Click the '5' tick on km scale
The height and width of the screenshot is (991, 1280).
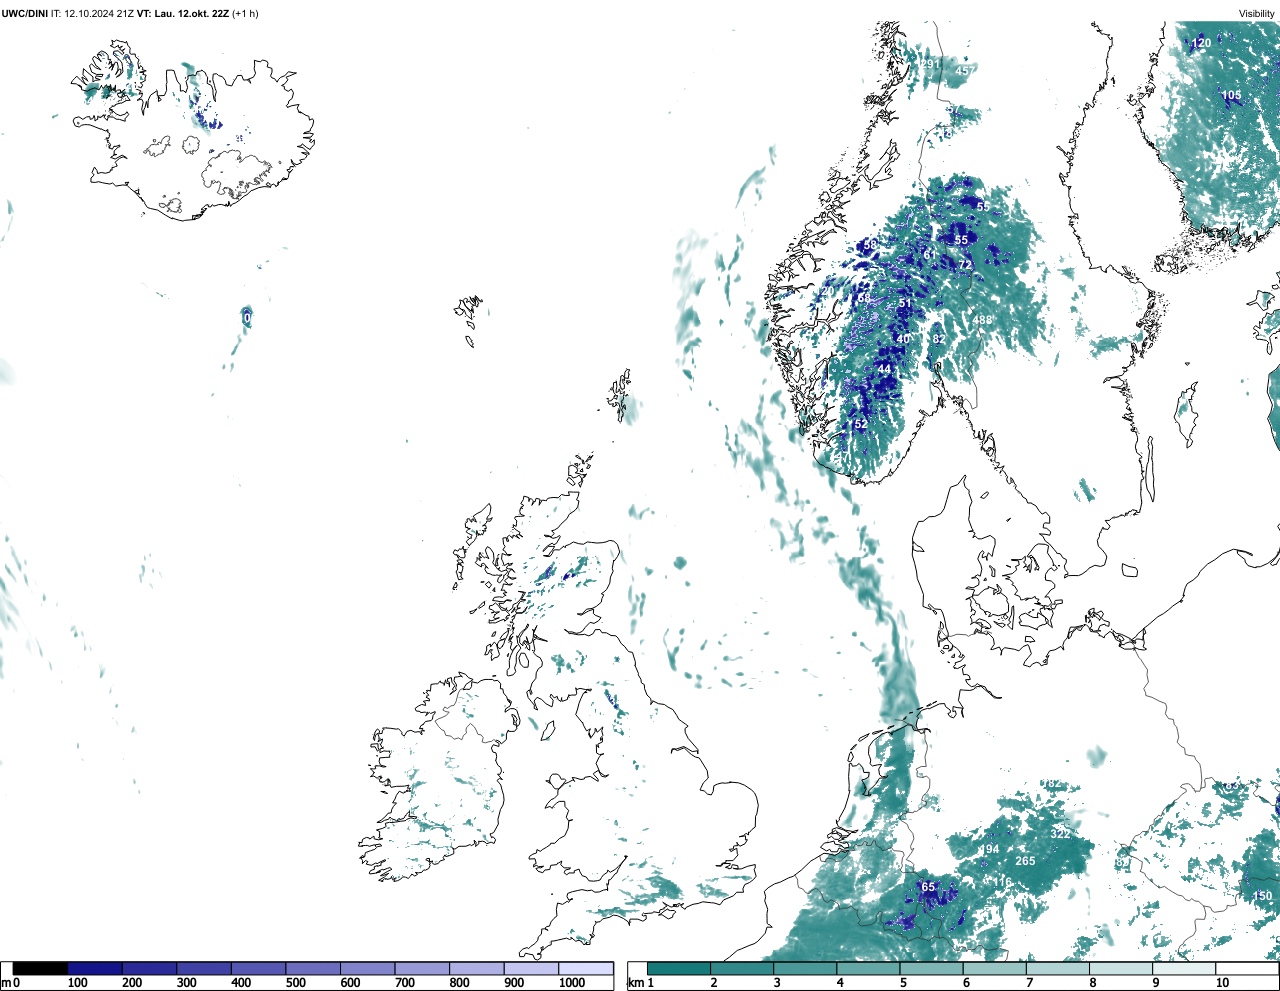click(904, 983)
